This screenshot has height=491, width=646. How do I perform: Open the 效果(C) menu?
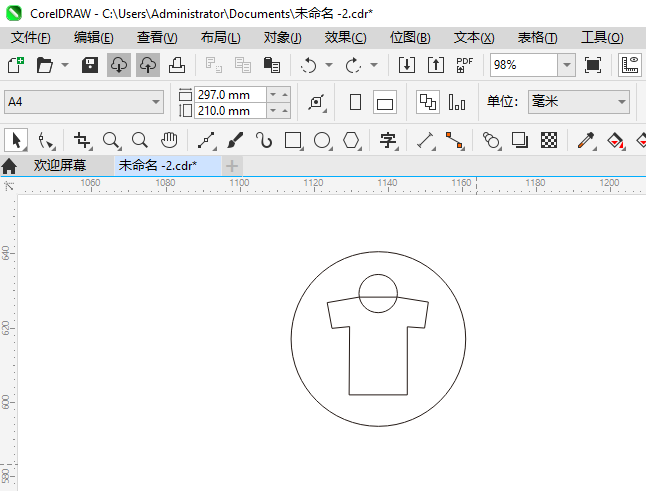point(345,37)
